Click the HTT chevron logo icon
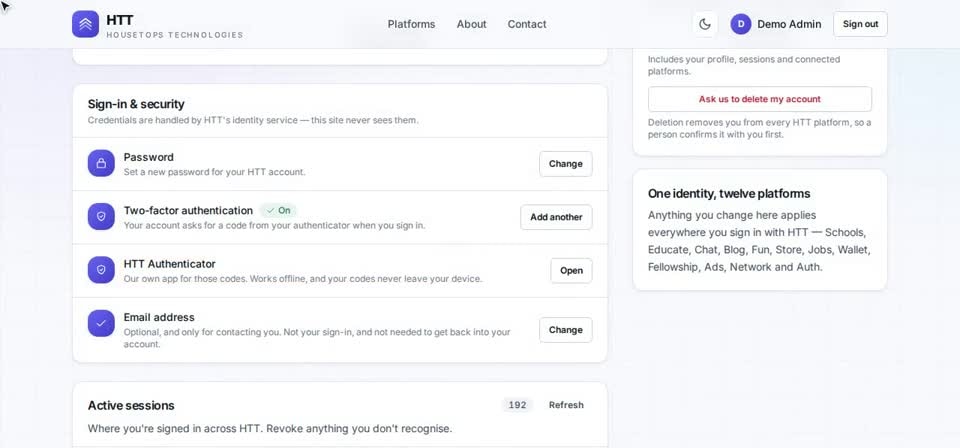This screenshot has width=960, height=448. coord(85,24)
